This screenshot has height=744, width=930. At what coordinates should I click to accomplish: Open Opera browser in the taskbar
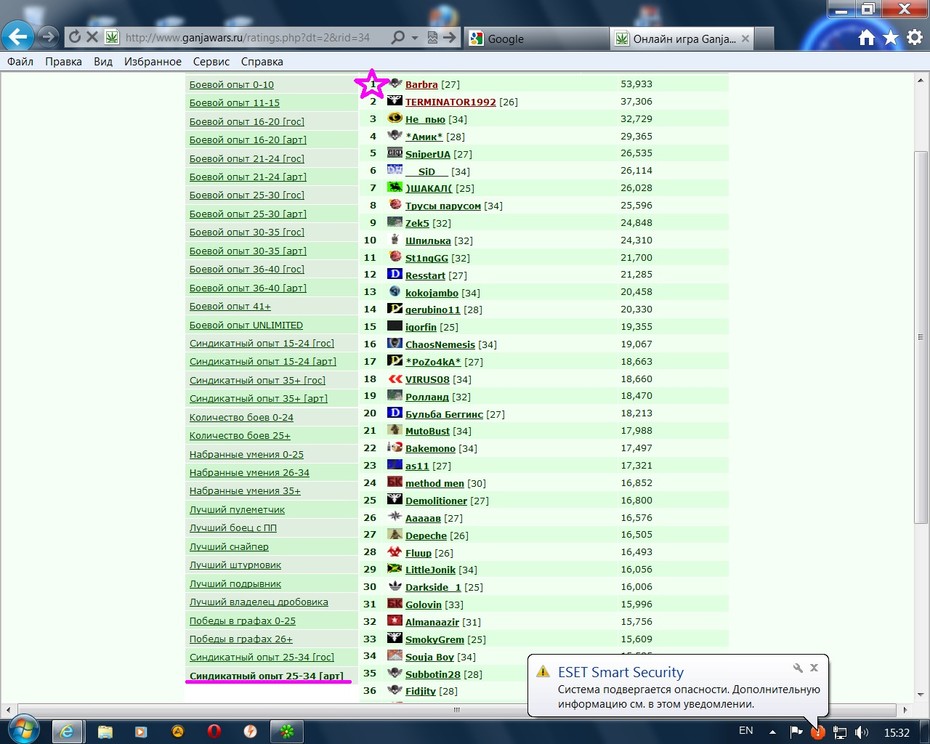pyautogui.click(x=214, y=732)
